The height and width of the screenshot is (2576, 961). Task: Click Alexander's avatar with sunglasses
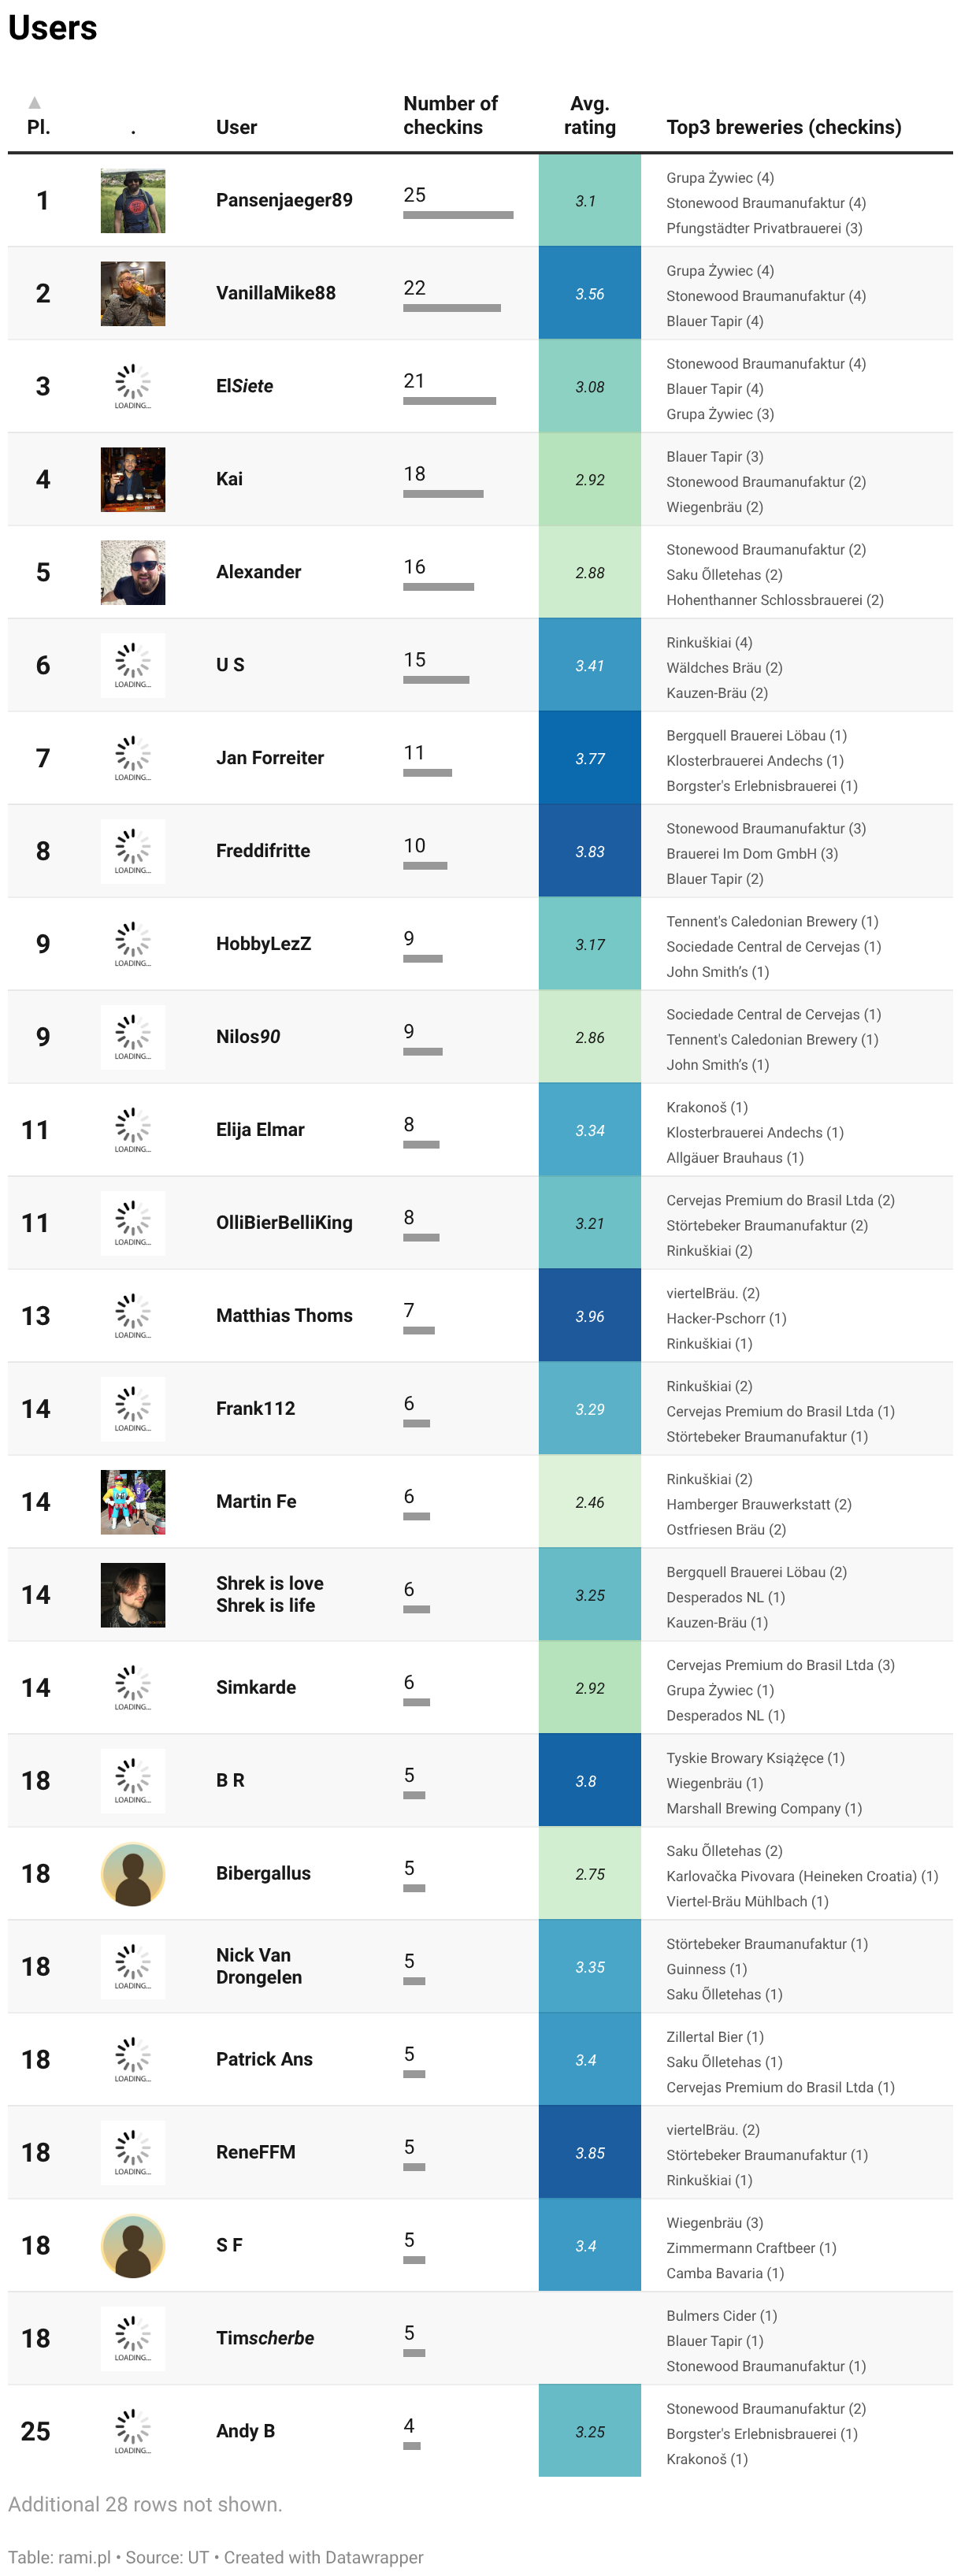point(133,573)
